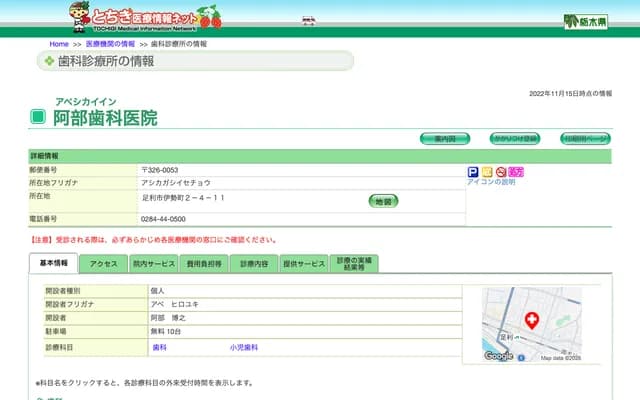Switch to the 院内サービス tab

pos(153,264)
